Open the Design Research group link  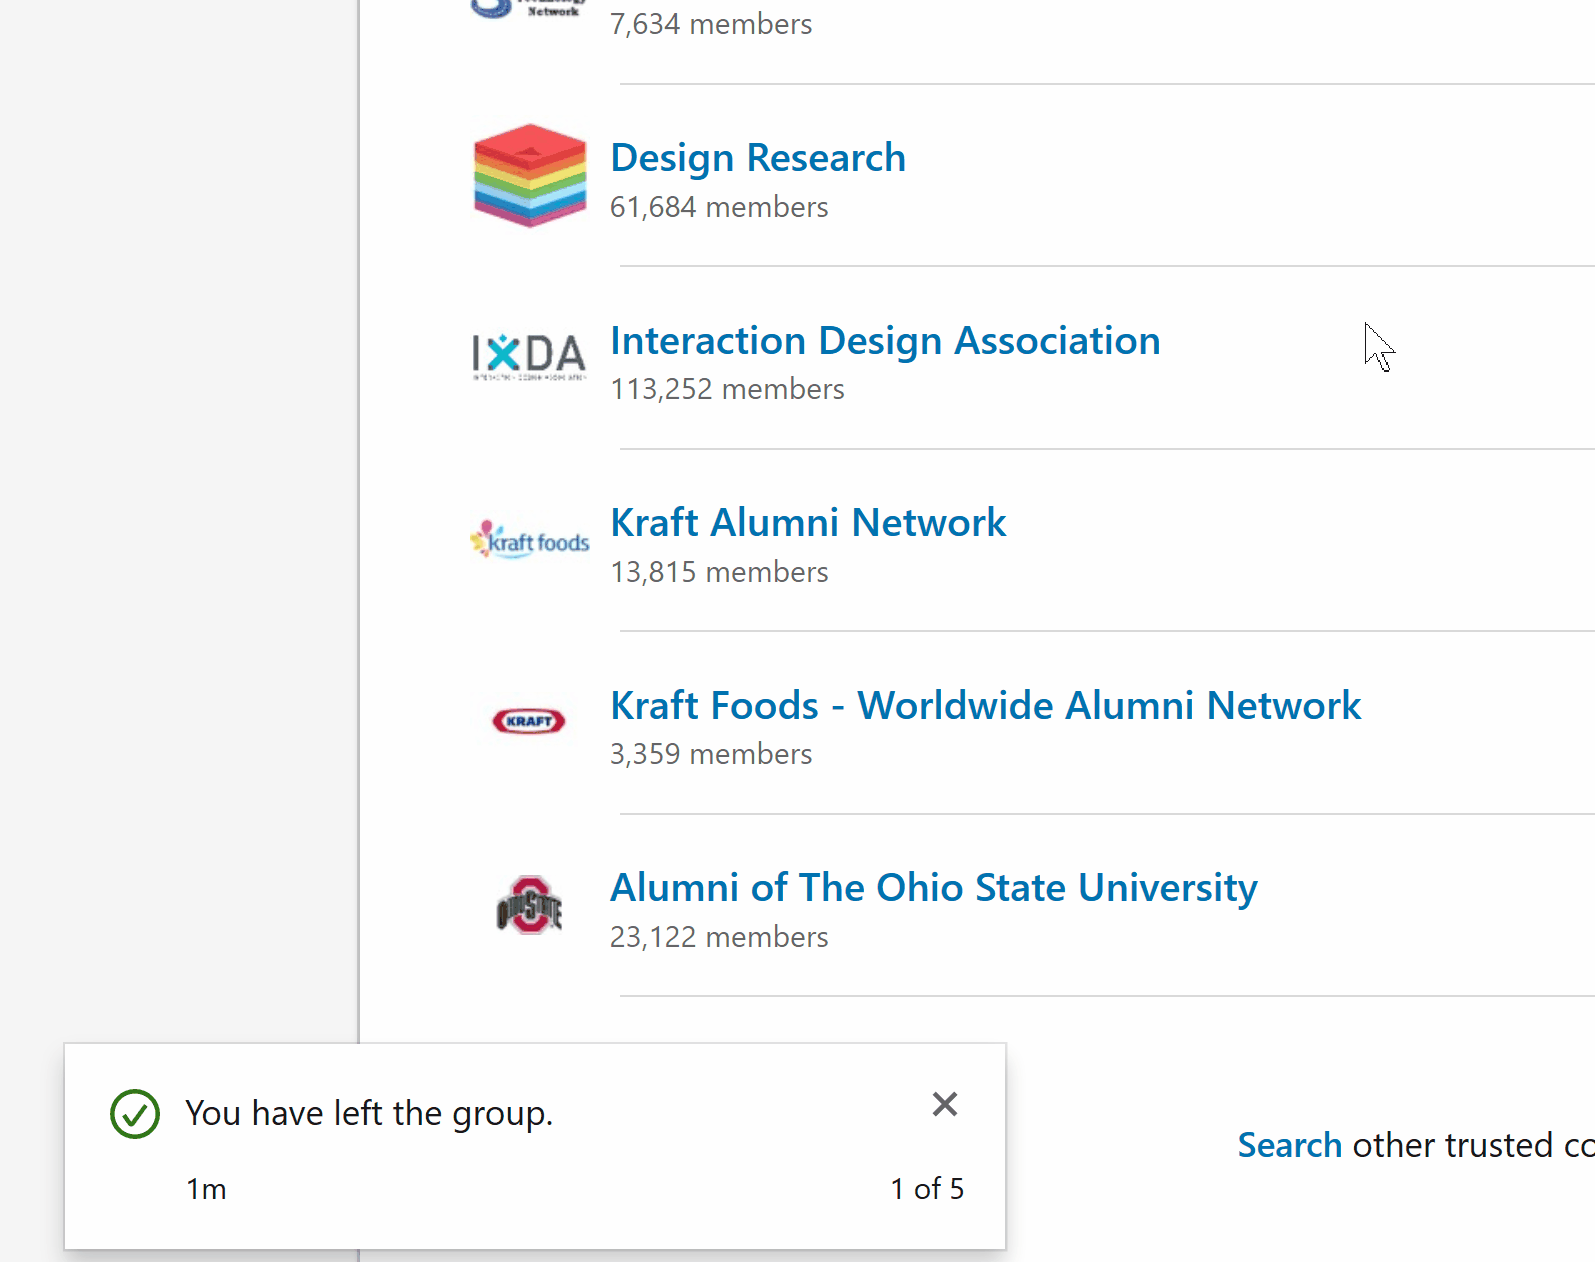click(x=758, y=158)
